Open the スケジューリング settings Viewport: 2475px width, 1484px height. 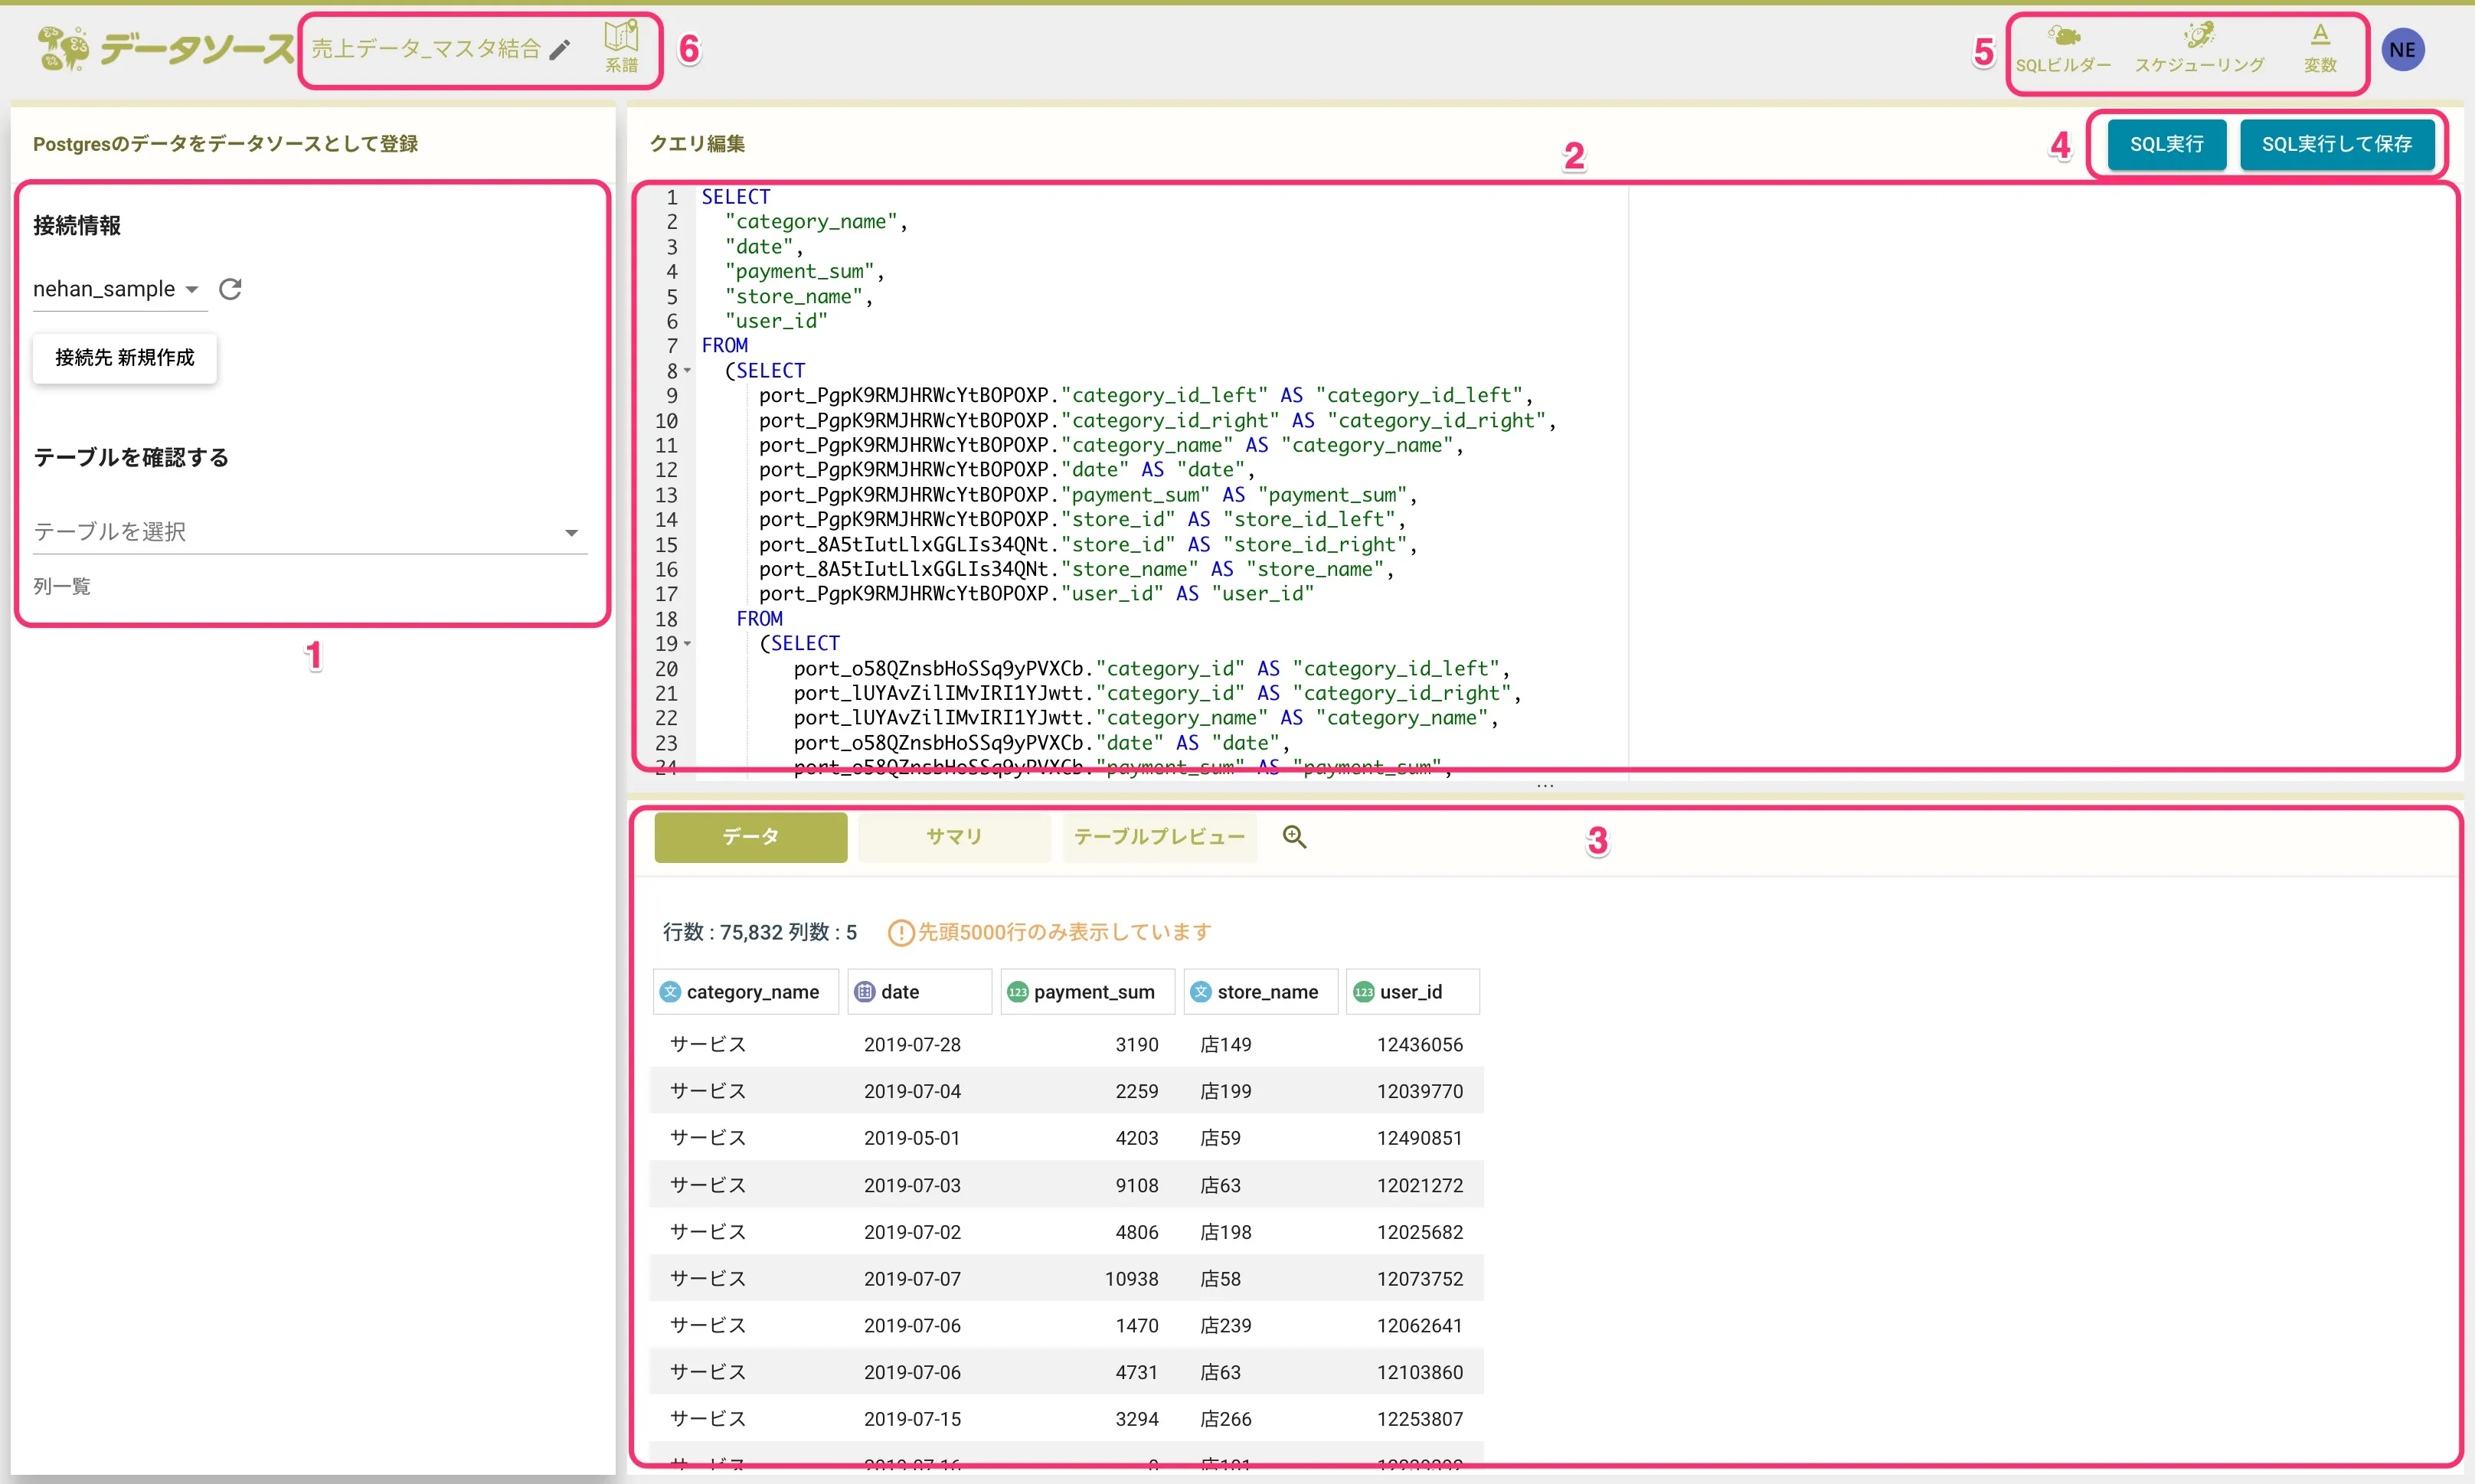(2199, 50)
